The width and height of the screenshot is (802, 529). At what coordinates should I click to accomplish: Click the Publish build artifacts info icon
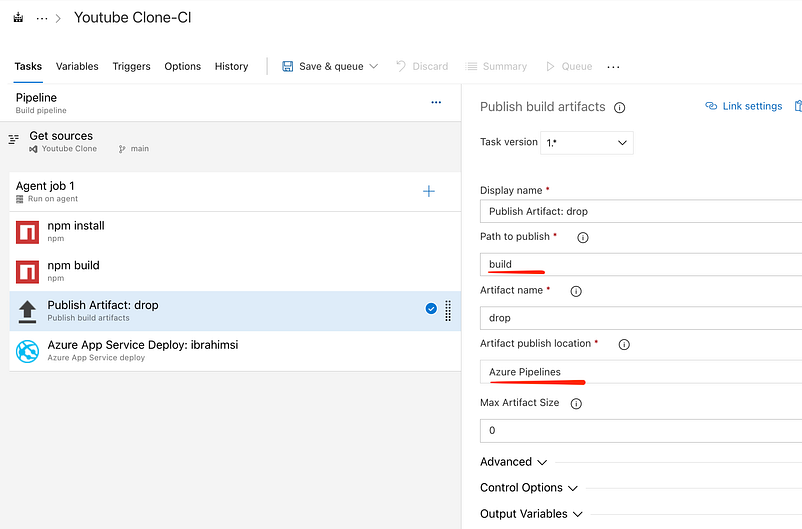pyautogui.click(x=619, y=107)
